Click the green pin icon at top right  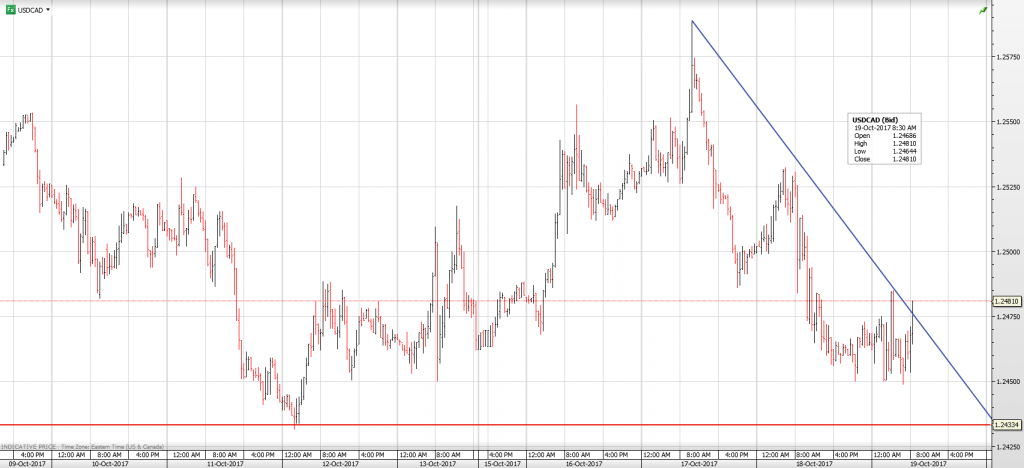click(983, 9)
